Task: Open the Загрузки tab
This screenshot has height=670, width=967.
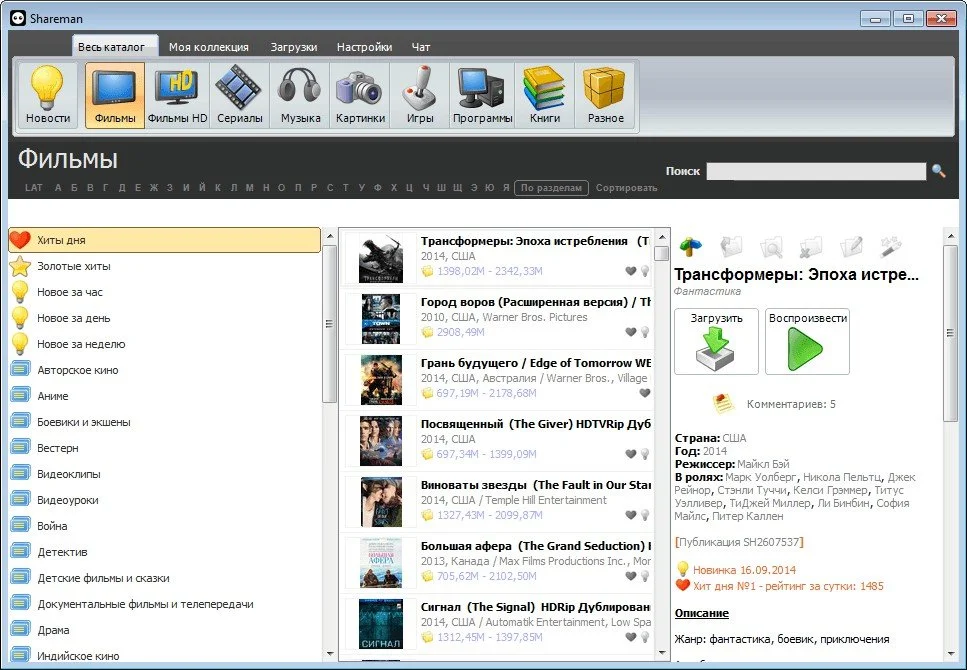Action: coord(294,47)
